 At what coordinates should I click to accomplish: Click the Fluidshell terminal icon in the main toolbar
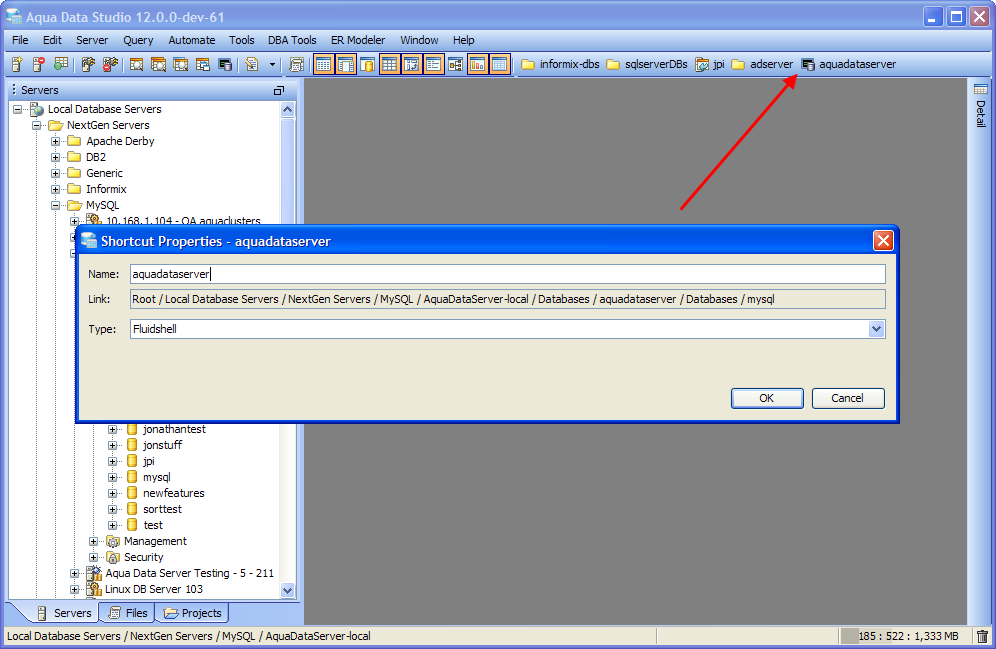click(x=225, y=64)
